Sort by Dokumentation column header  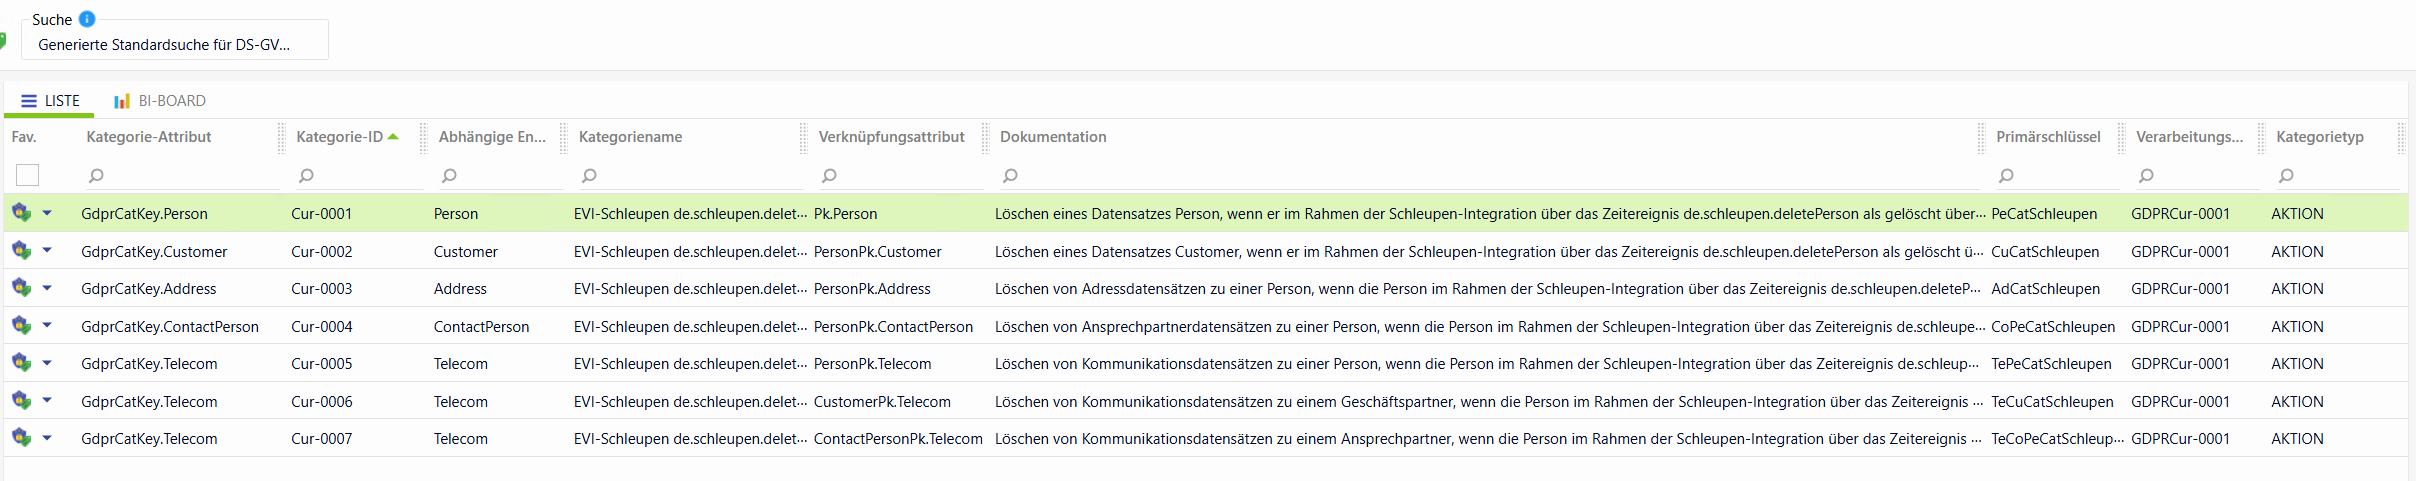click(1053, 137)
